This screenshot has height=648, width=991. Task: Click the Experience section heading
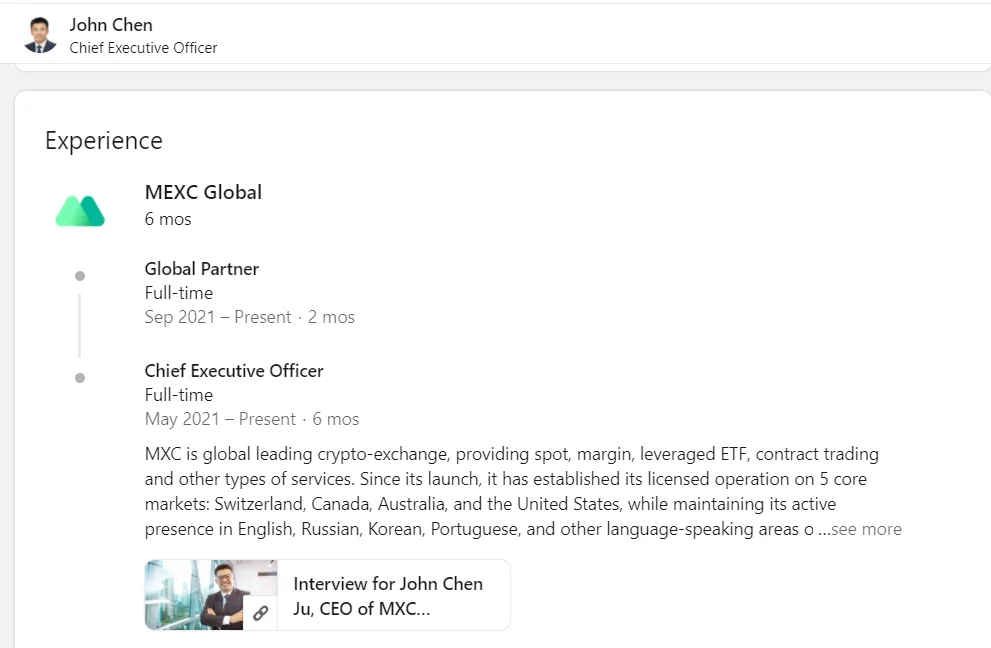(104, 141)
